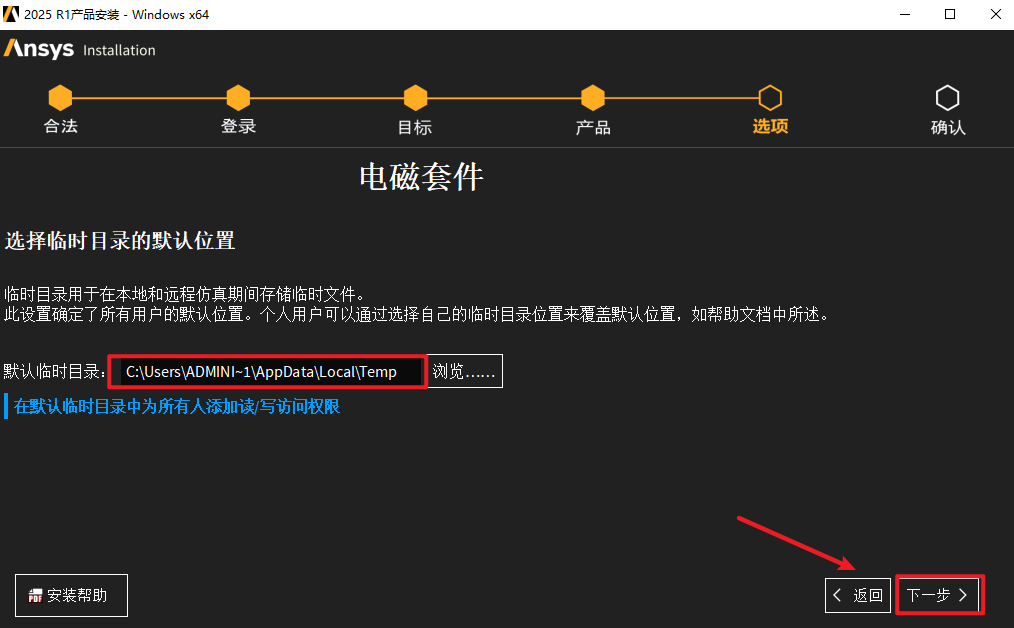Screen dimensions: 1014x628
Task: Click the Ansys logo in the header
Action: [39, 49]
